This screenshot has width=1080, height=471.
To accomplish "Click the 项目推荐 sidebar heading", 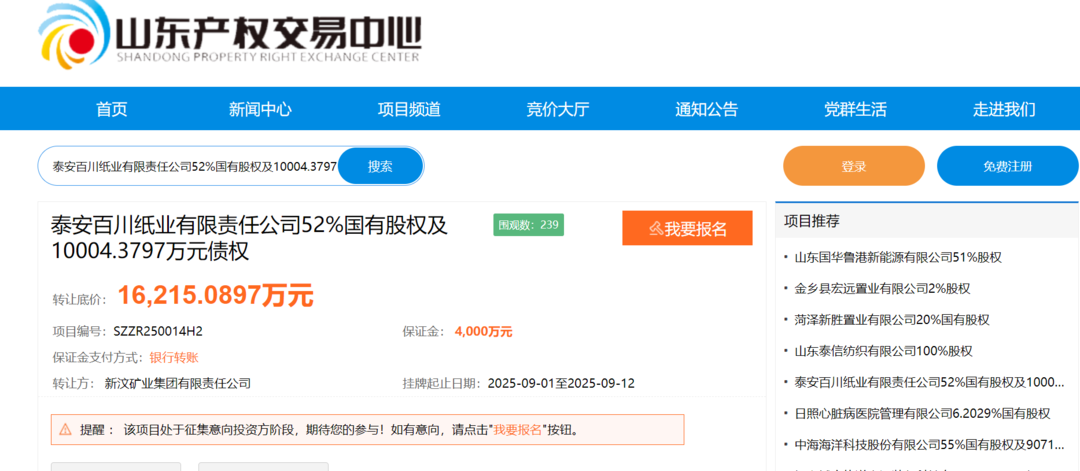I will [x=811, y=221].
